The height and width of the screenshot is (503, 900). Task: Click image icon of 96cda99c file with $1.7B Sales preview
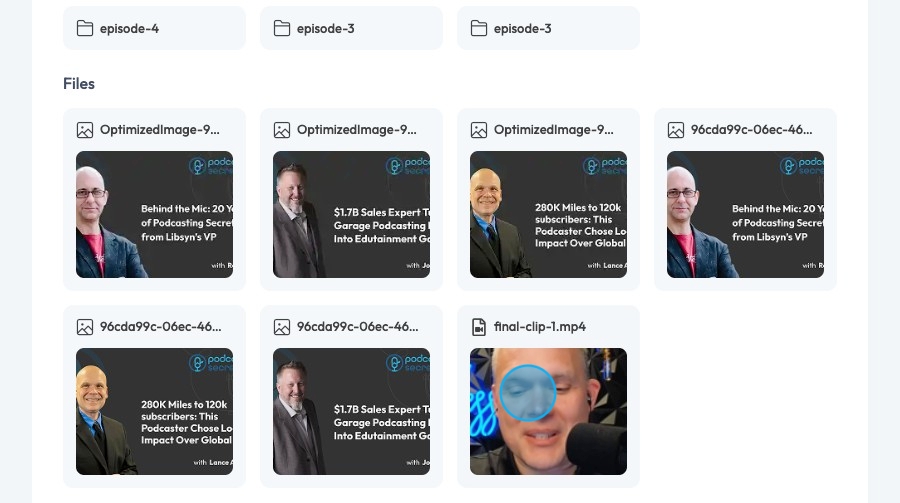[x=282, y=327]
